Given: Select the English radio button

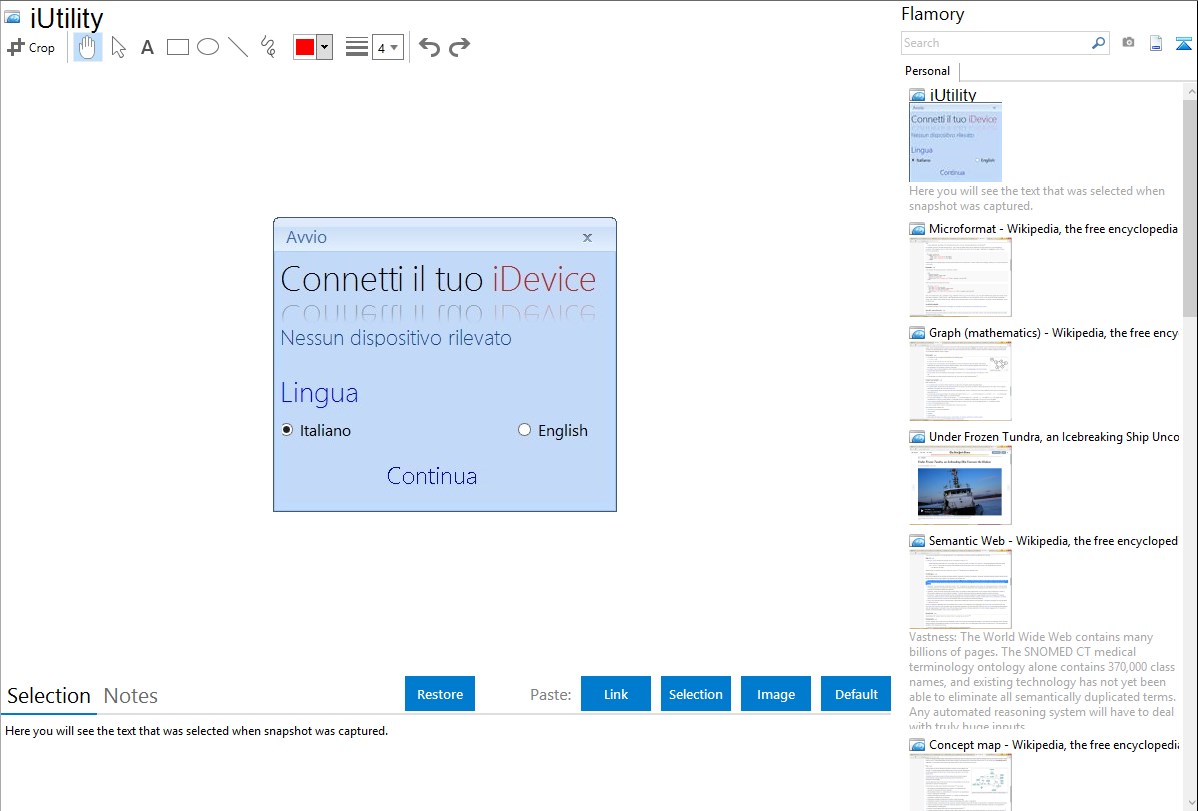Looking at the screenshot, I should click(524, 430).
